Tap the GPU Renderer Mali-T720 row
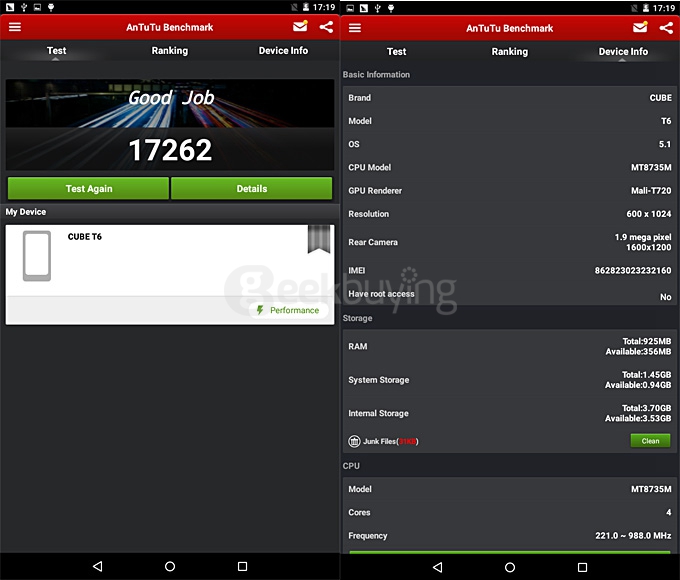The width and height of the screenshot is (680, 580). (x=510, y=190)
